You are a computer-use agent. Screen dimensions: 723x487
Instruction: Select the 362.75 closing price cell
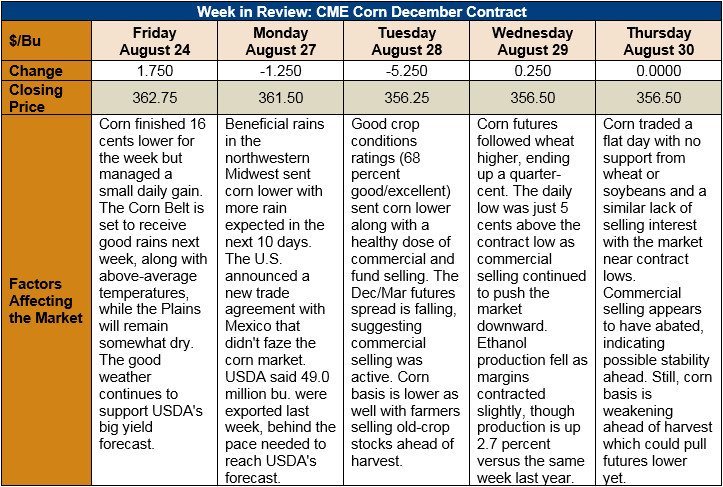click(154, 98)
